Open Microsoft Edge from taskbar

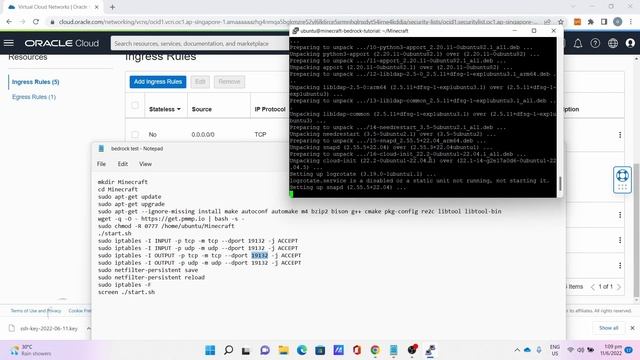[302, 350]
